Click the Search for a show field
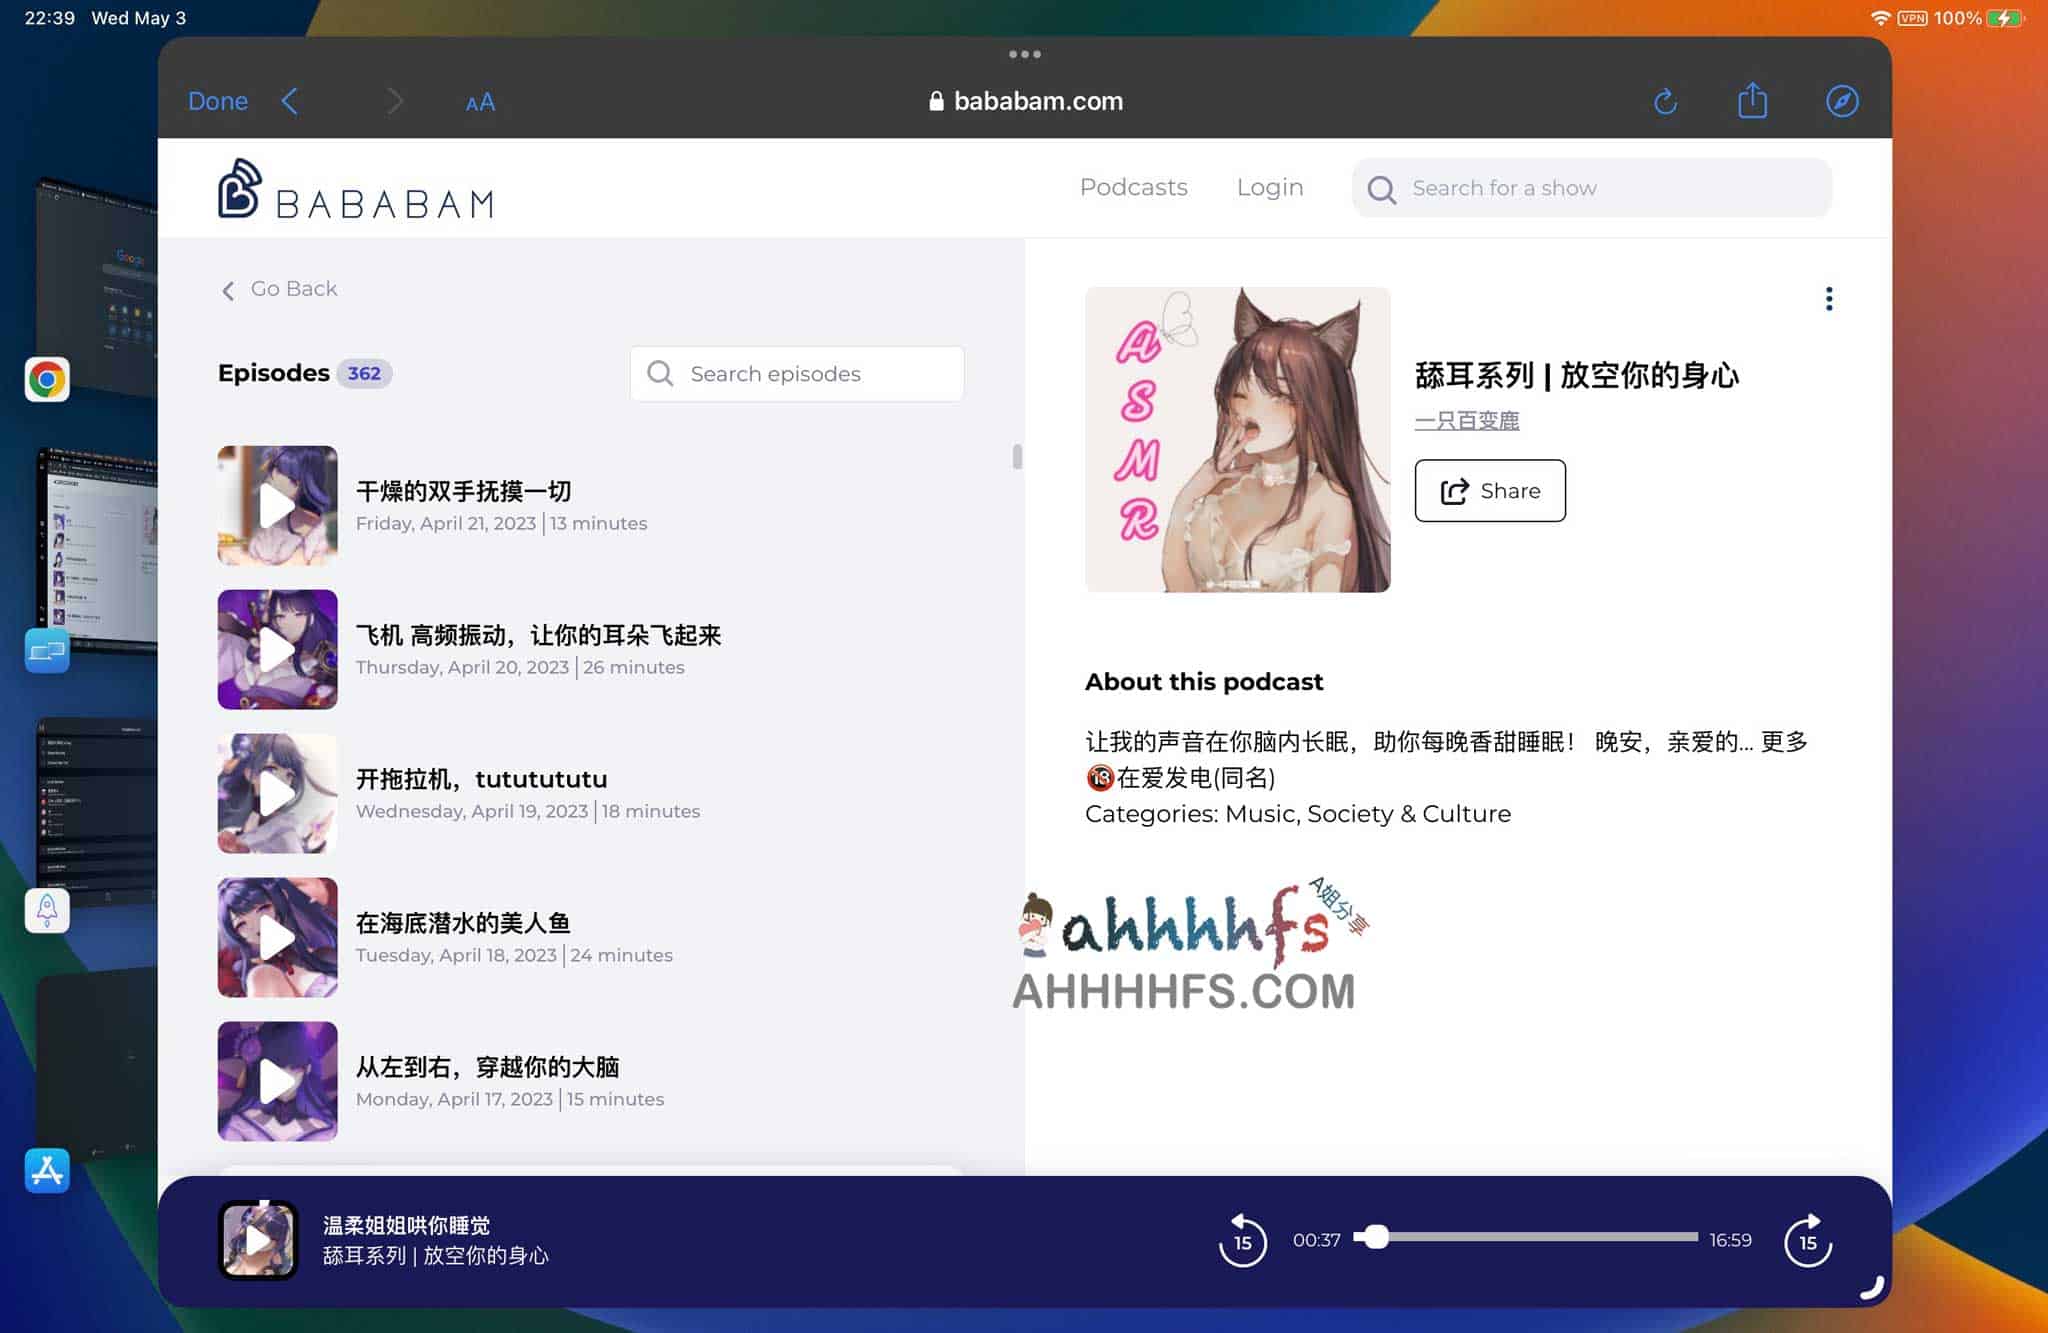 pos(1591,188)
